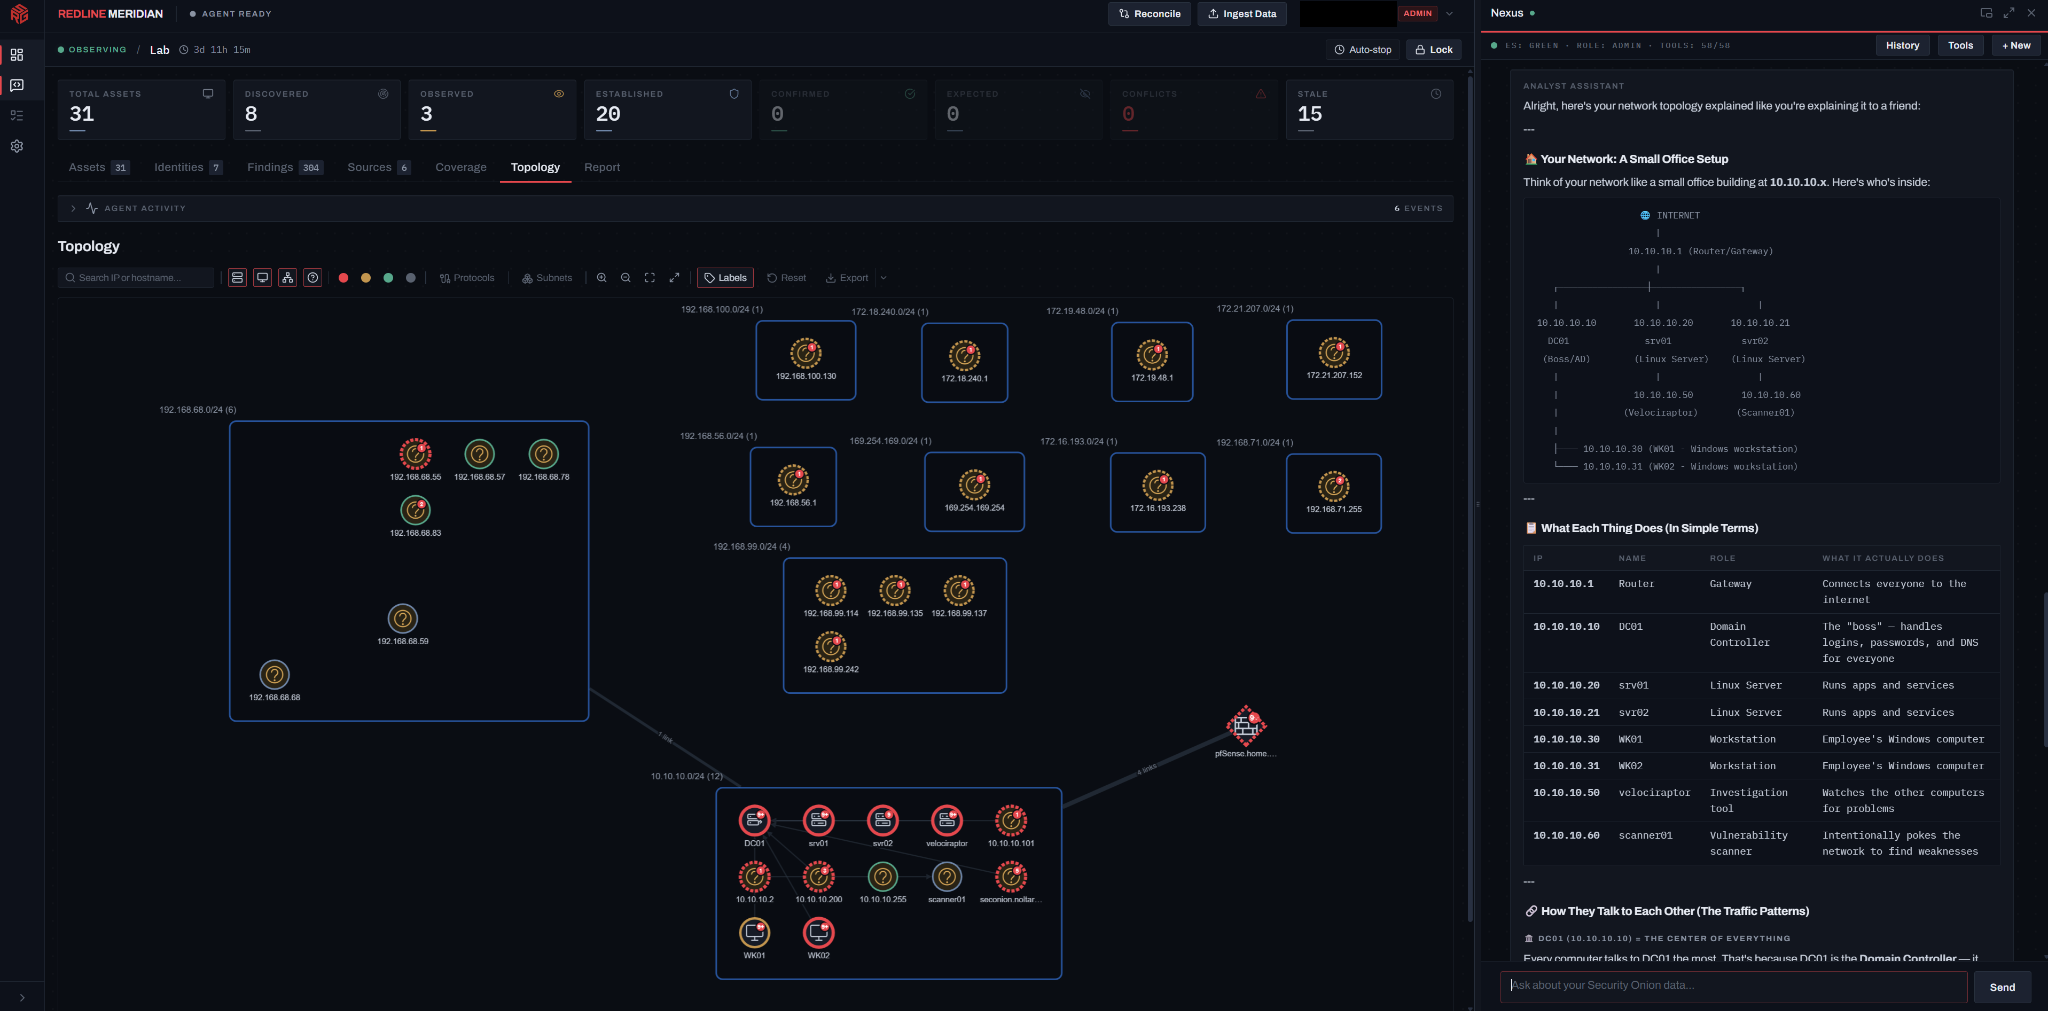Screen dimensions: 2048x1011
Task: Open the Observed count card
Action: coord(492,110)
